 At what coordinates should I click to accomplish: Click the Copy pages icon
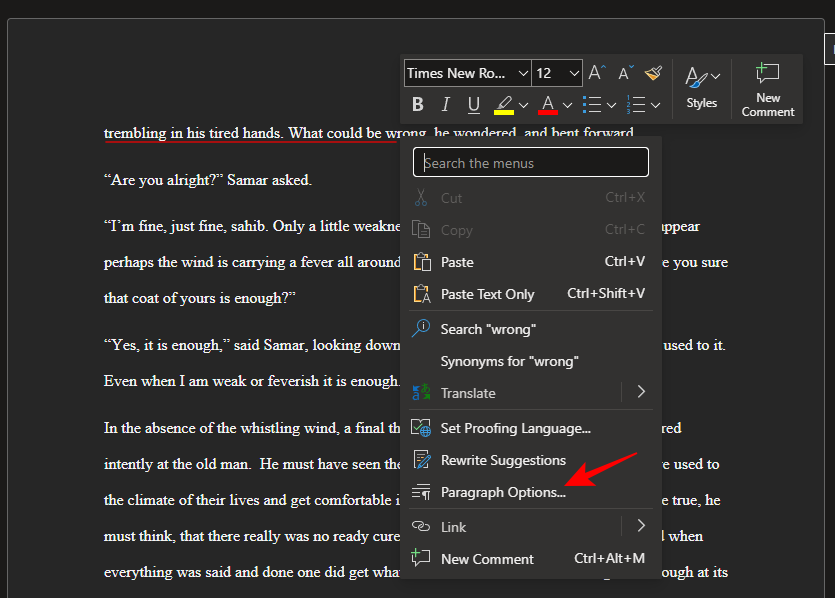click(x=421, y=230)
